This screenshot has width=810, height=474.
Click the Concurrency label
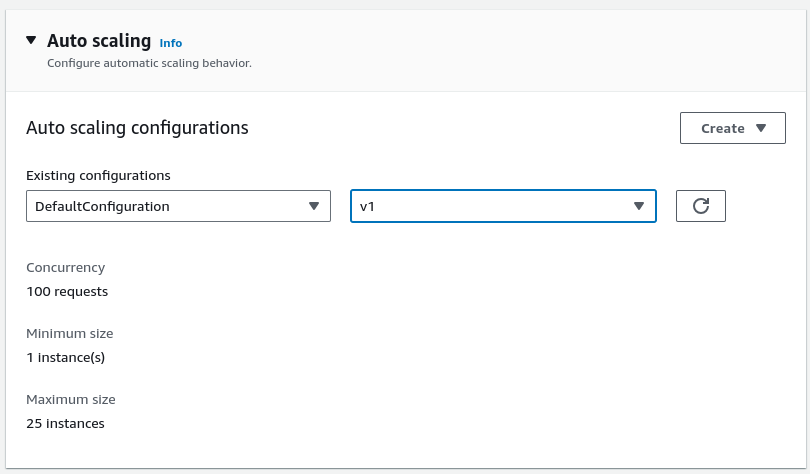click(65, 268)
